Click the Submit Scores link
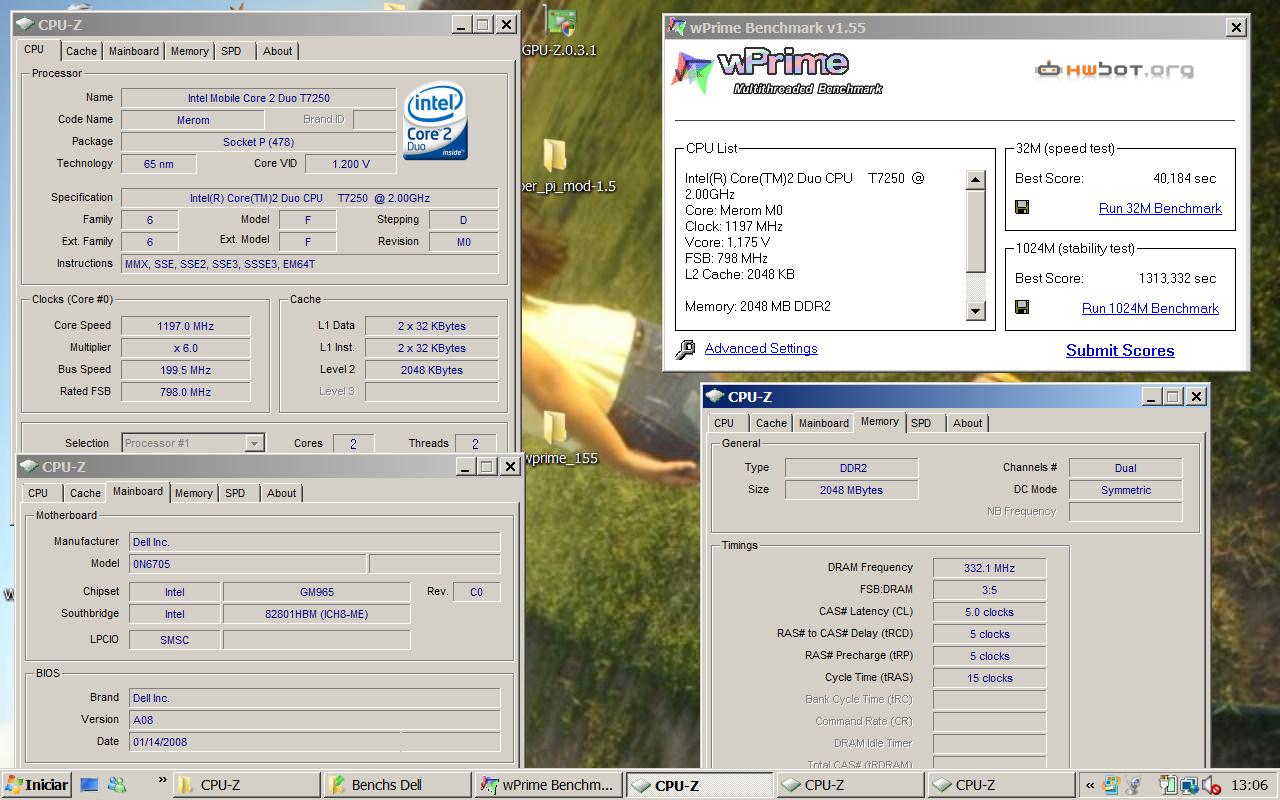 (x=1120, y=351)
